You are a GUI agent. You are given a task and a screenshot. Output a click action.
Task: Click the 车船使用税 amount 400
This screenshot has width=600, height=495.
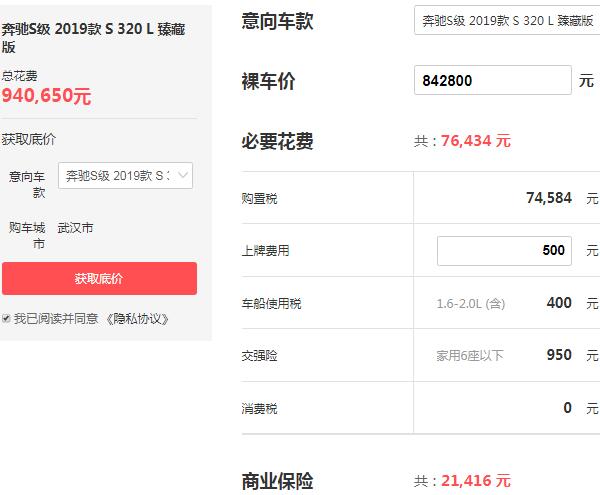pyautogui.click(x=559, y=303)
